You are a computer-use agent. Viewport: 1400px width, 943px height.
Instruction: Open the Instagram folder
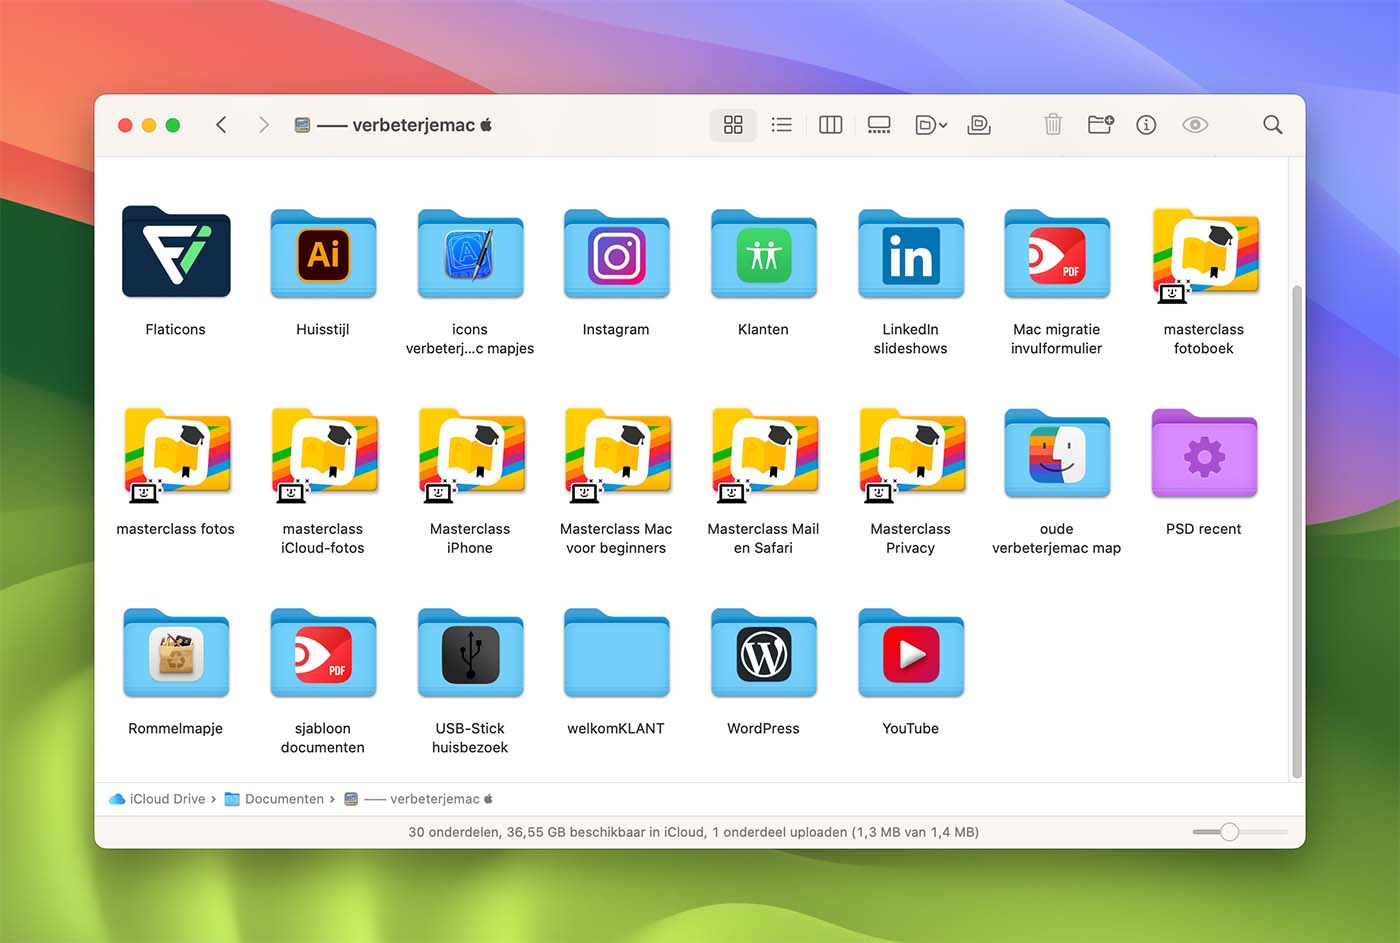(616, 255)
